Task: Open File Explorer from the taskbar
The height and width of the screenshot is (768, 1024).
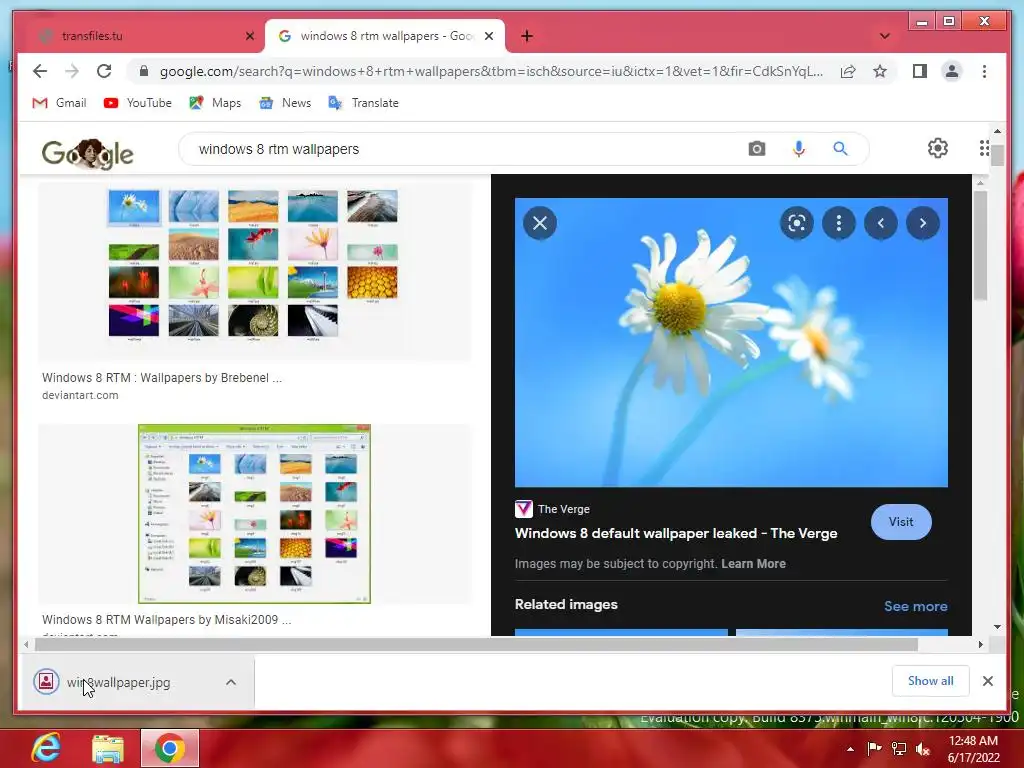Action: (x=108, y=748)
